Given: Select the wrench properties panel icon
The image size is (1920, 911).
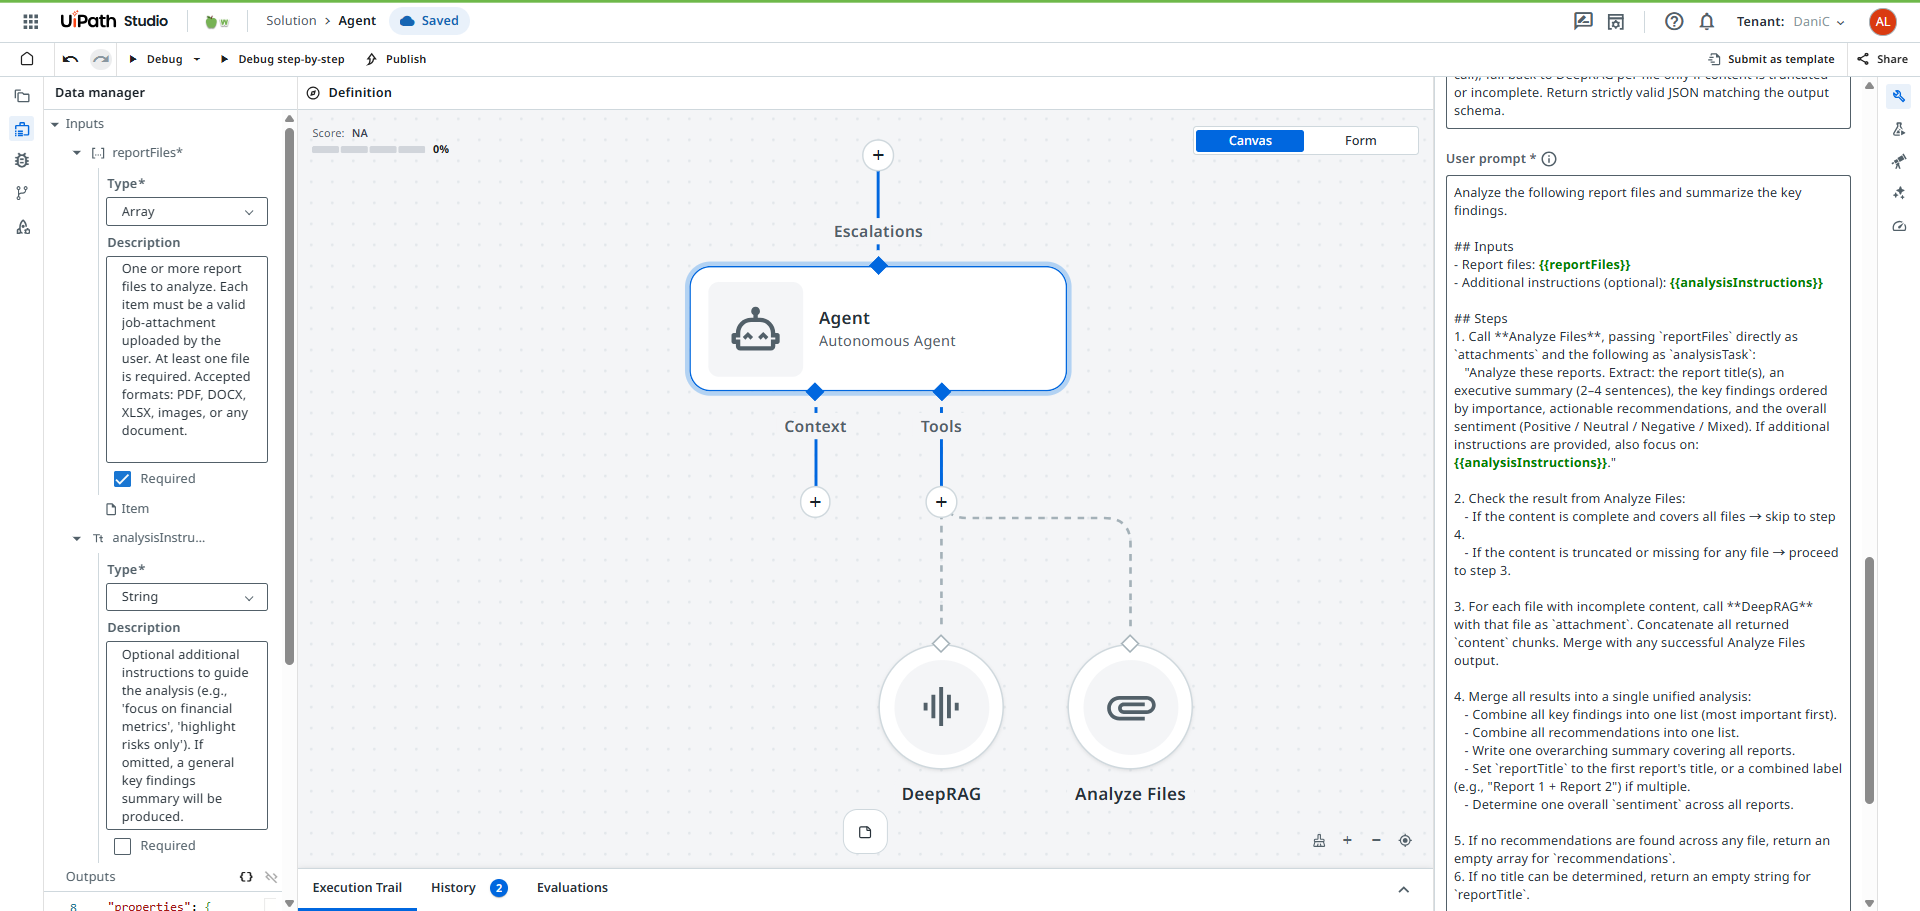Looking at the screenshot, I should (x=1899, y=97).
